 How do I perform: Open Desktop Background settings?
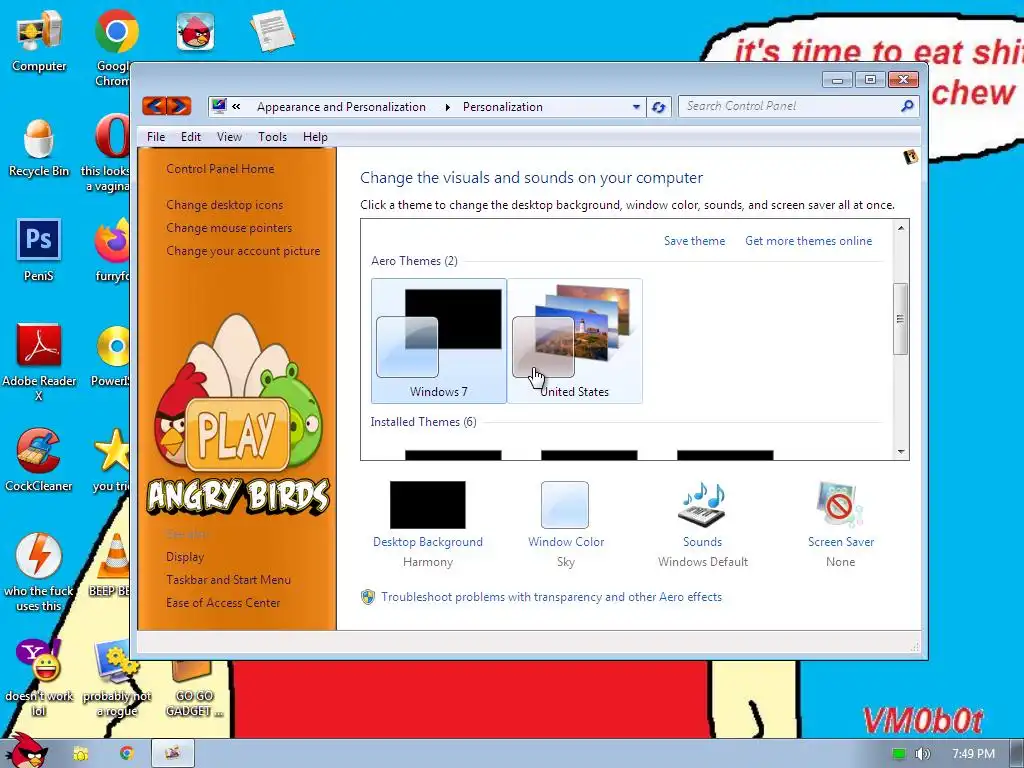428,505
